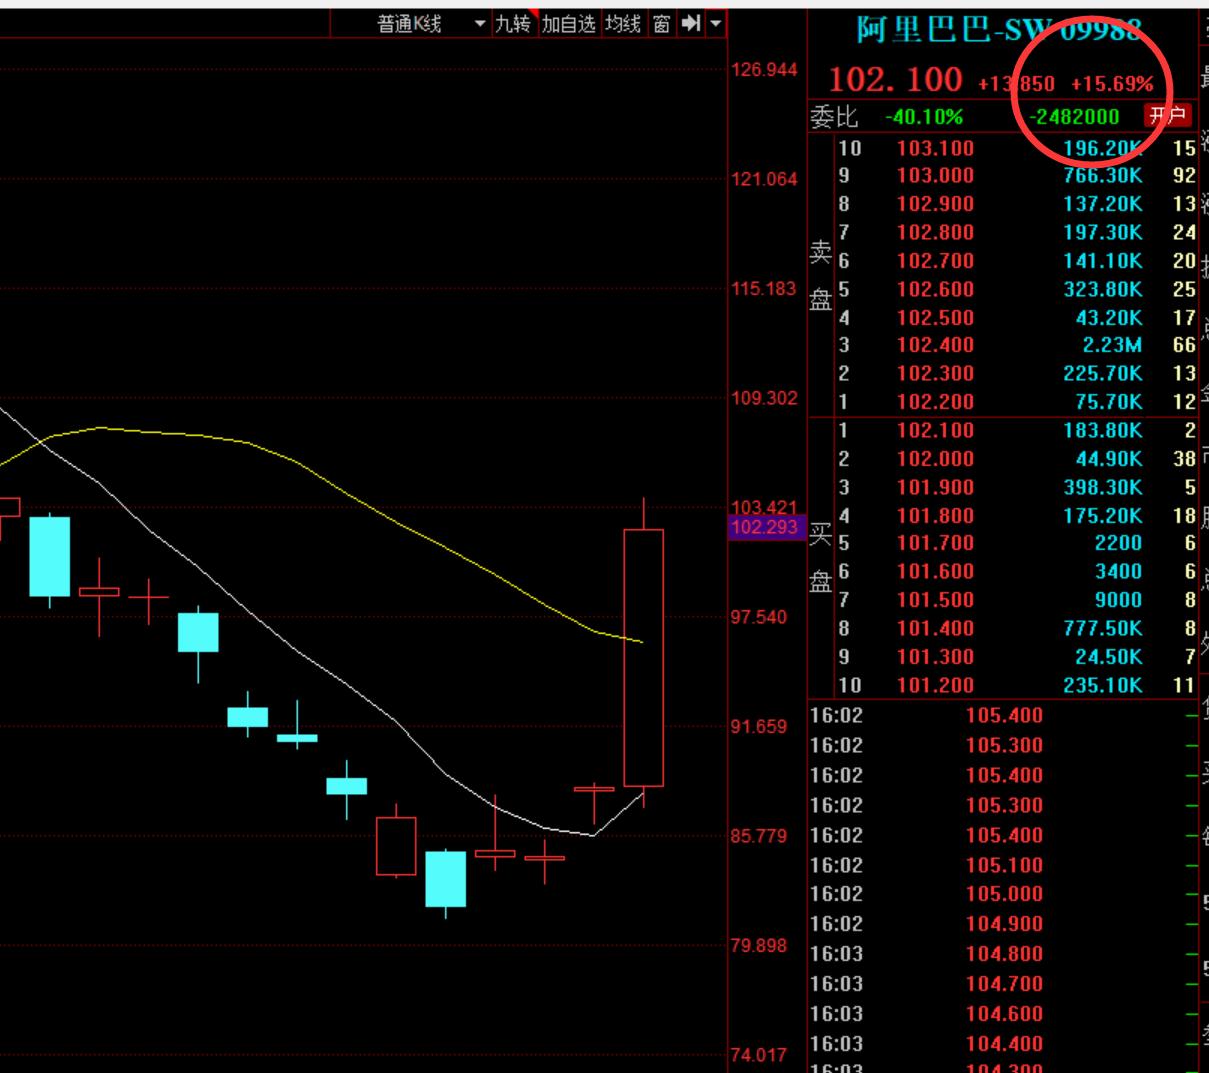This screenshot has height=1073, width=1209.
Task: Click sell price 102.600
Action: click(935, 289)
